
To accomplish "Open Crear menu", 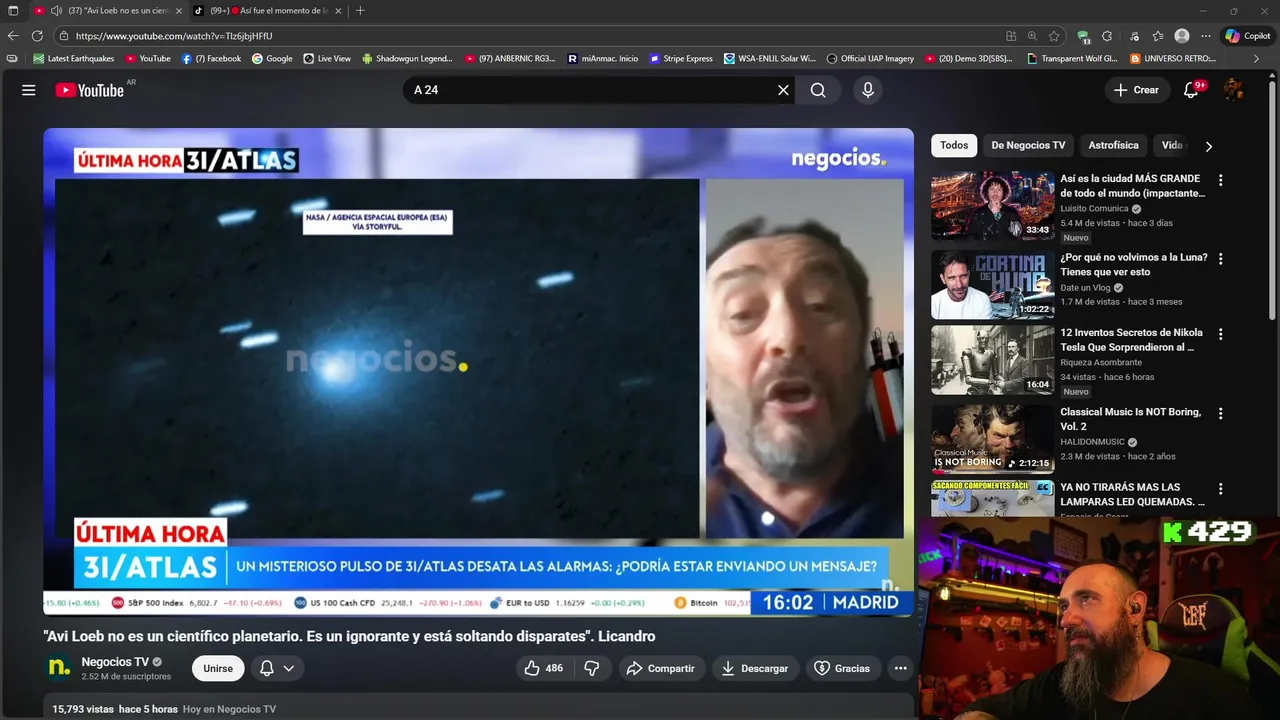I will (x=1136, y=90).
